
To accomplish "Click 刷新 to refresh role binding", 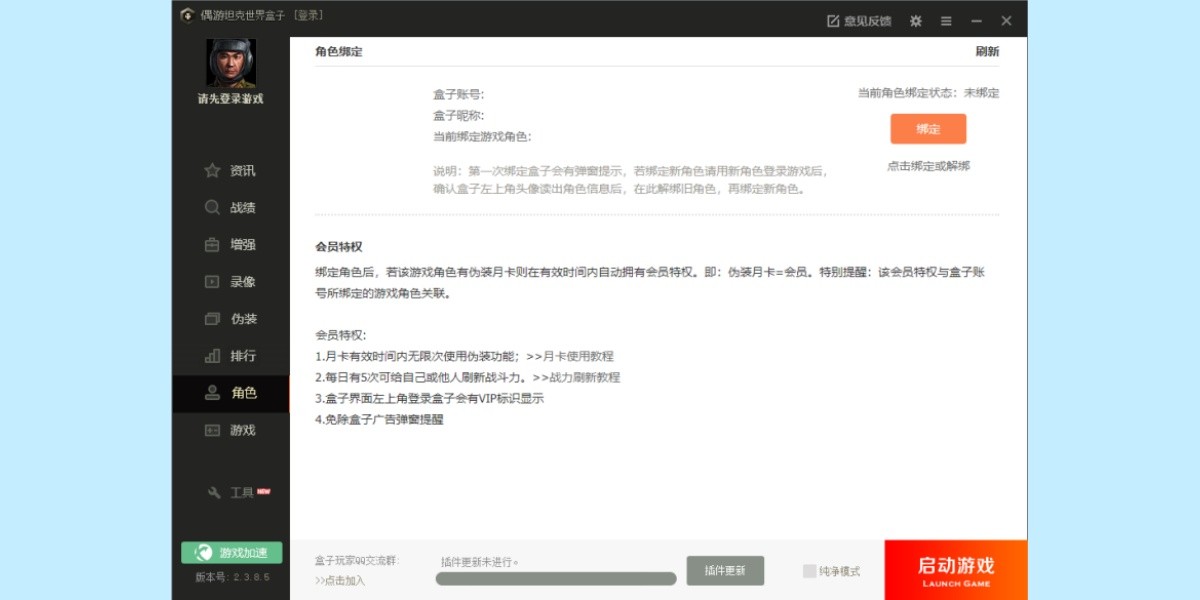I will [987, 52].
